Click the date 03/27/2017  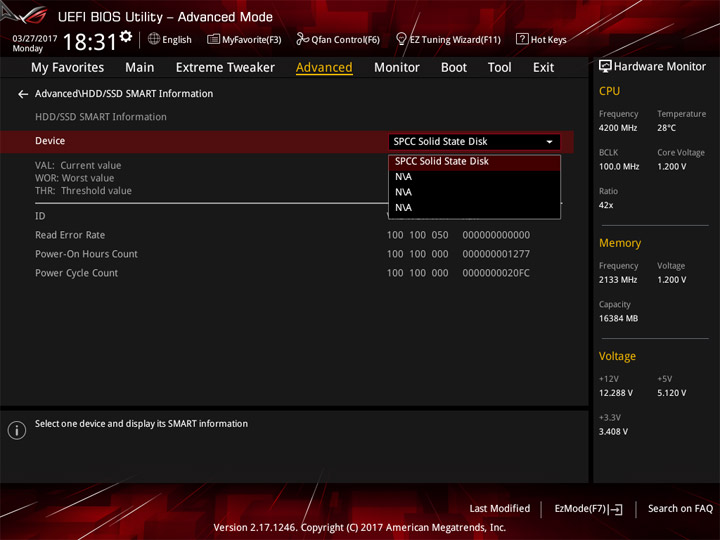(35, 39)
